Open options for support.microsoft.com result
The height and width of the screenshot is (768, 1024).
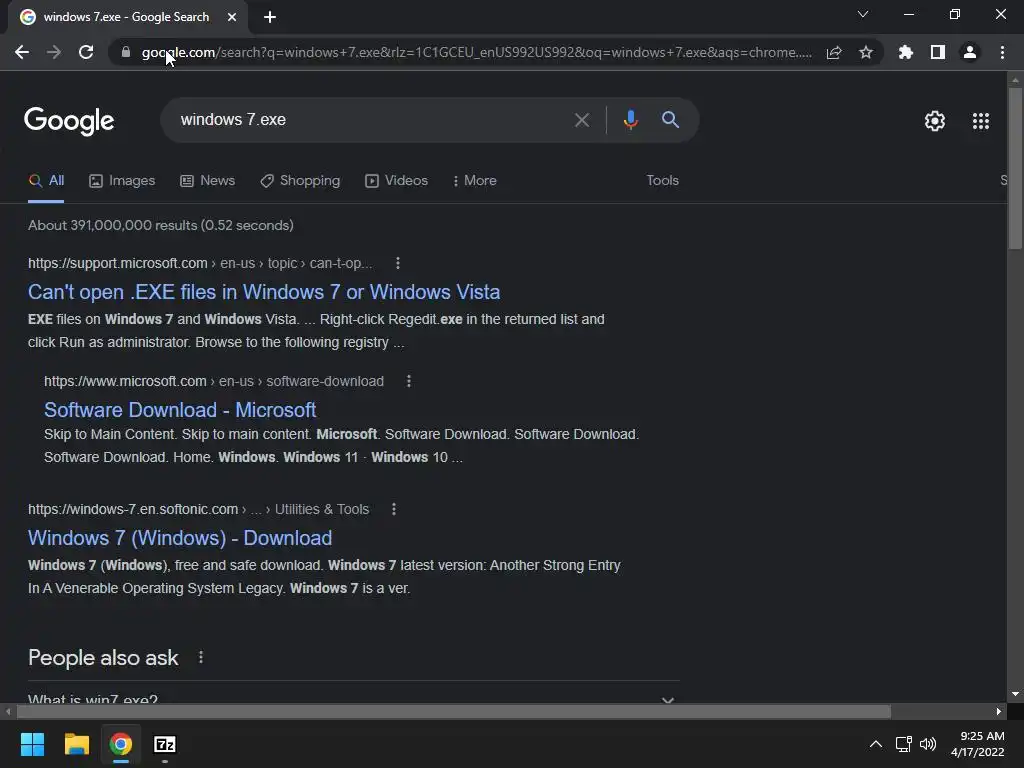click(398, 263)
